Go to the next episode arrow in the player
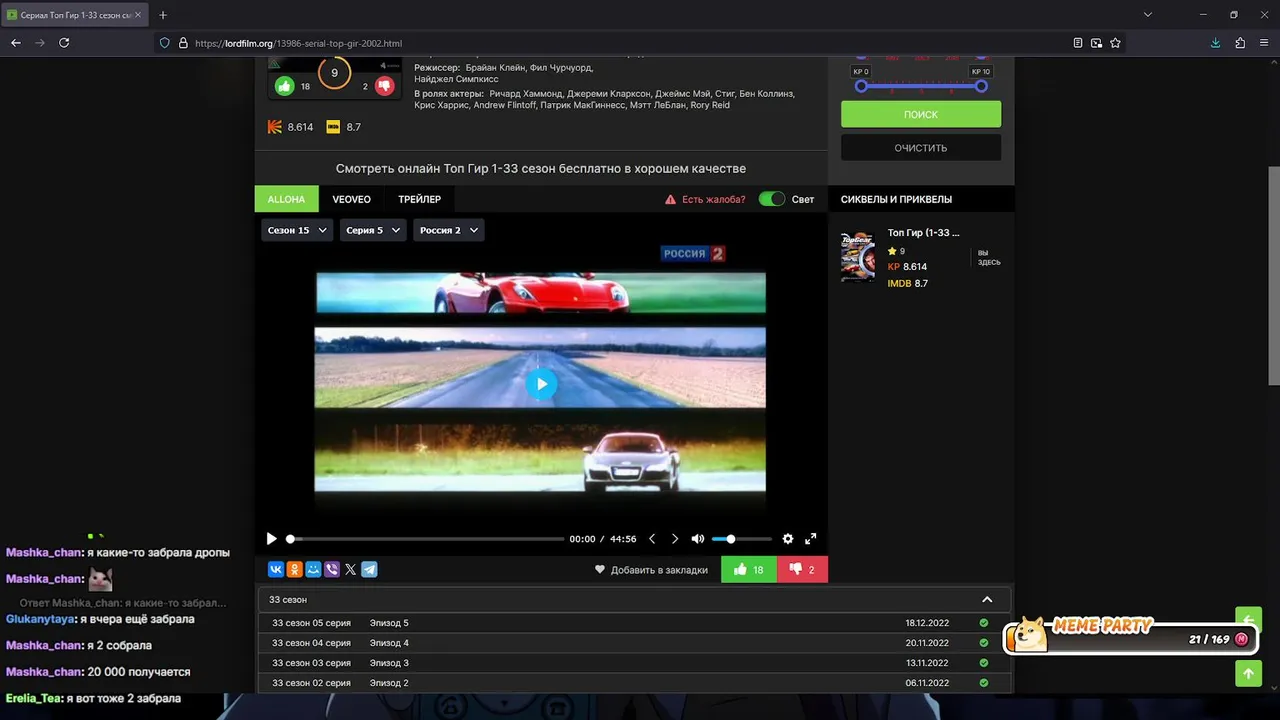The height and width of the screenshot is (720, 1280). [674, 539]
